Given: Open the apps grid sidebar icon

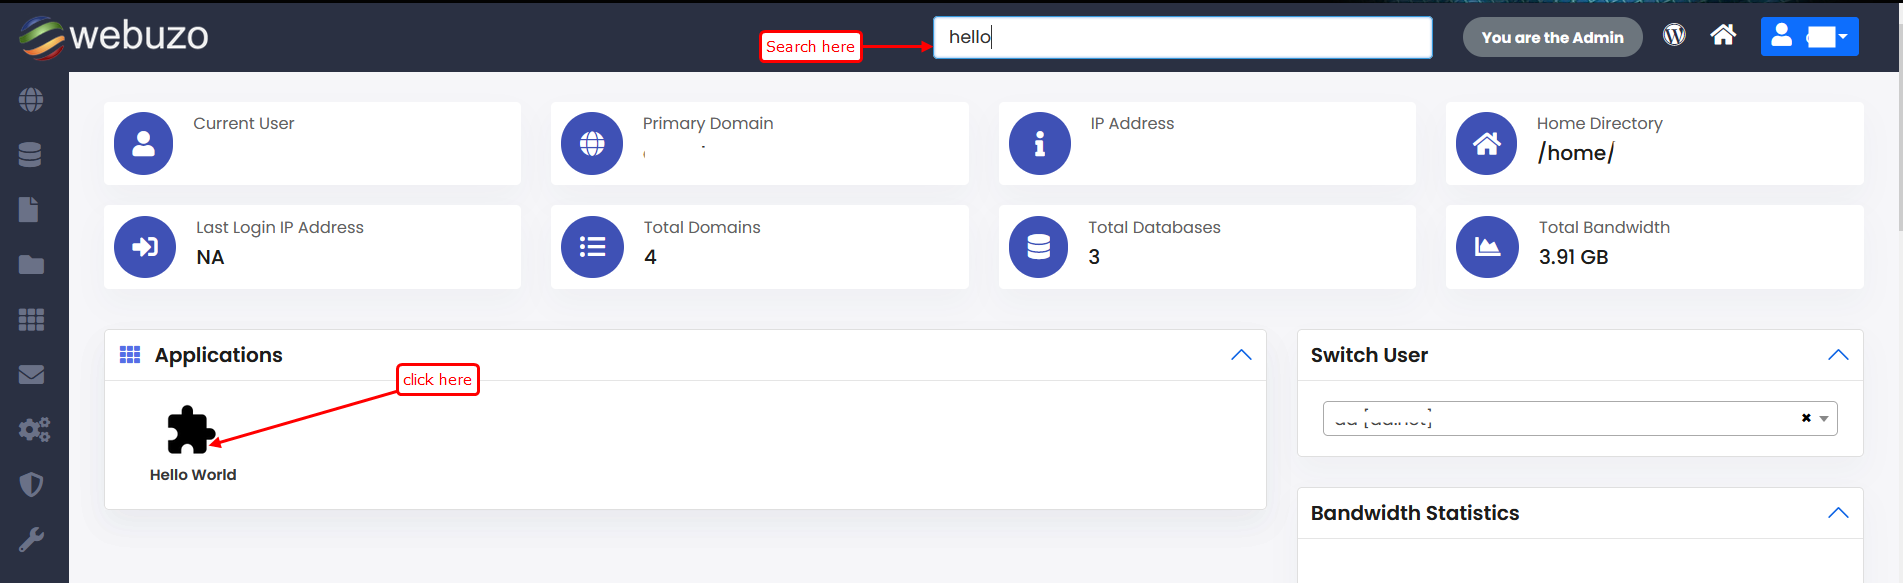Looking at the screenshot, I should 31,320.
